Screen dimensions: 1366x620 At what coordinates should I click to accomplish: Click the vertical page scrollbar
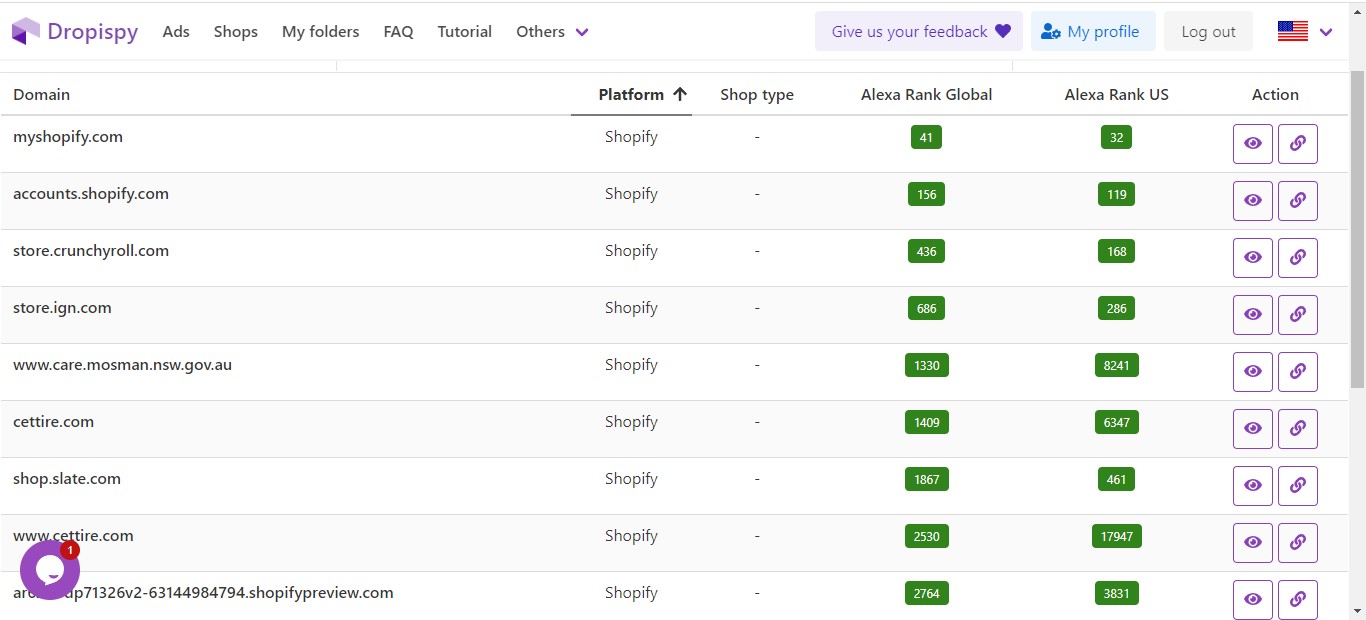point(1356,230)
